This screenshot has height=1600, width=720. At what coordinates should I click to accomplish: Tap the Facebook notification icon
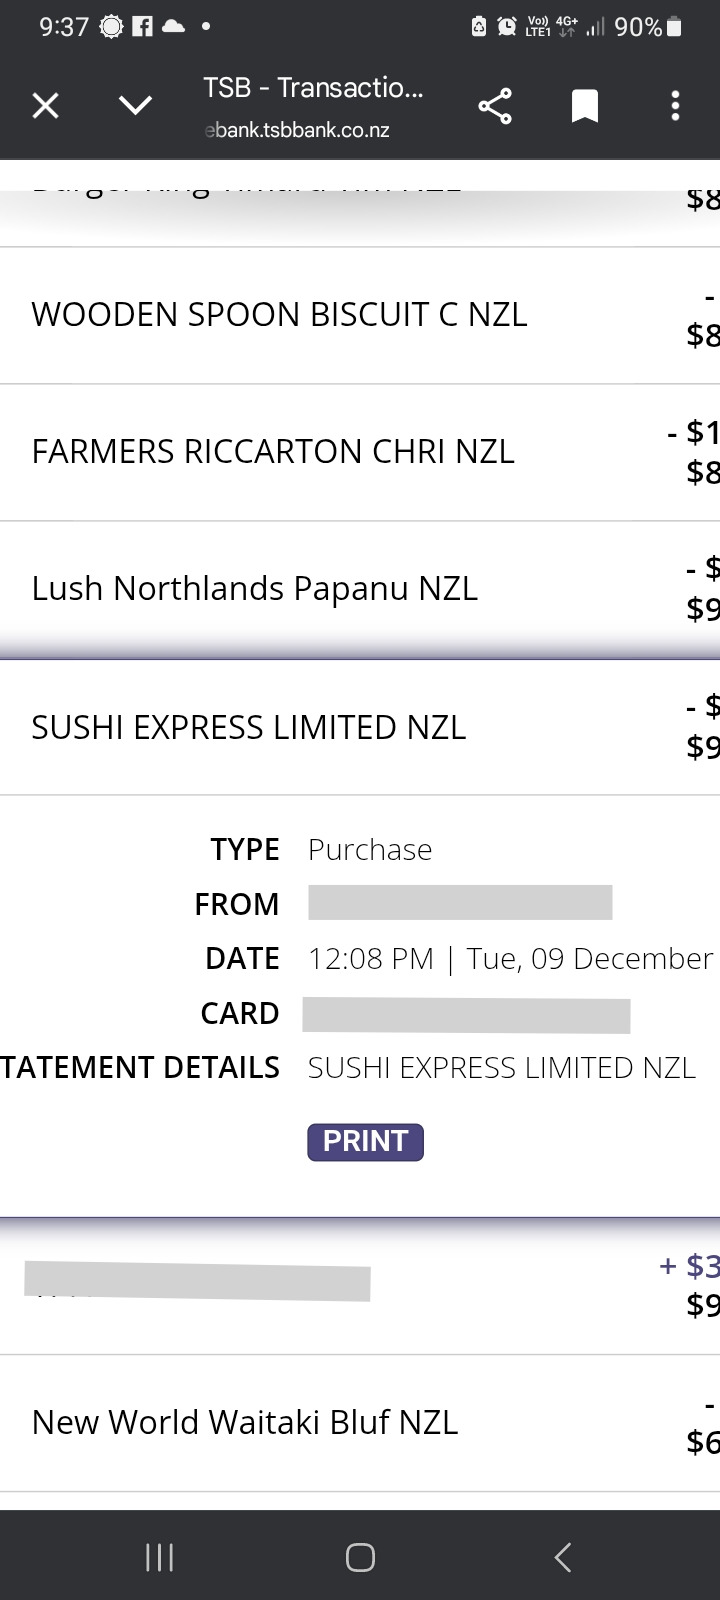(142, 27)
